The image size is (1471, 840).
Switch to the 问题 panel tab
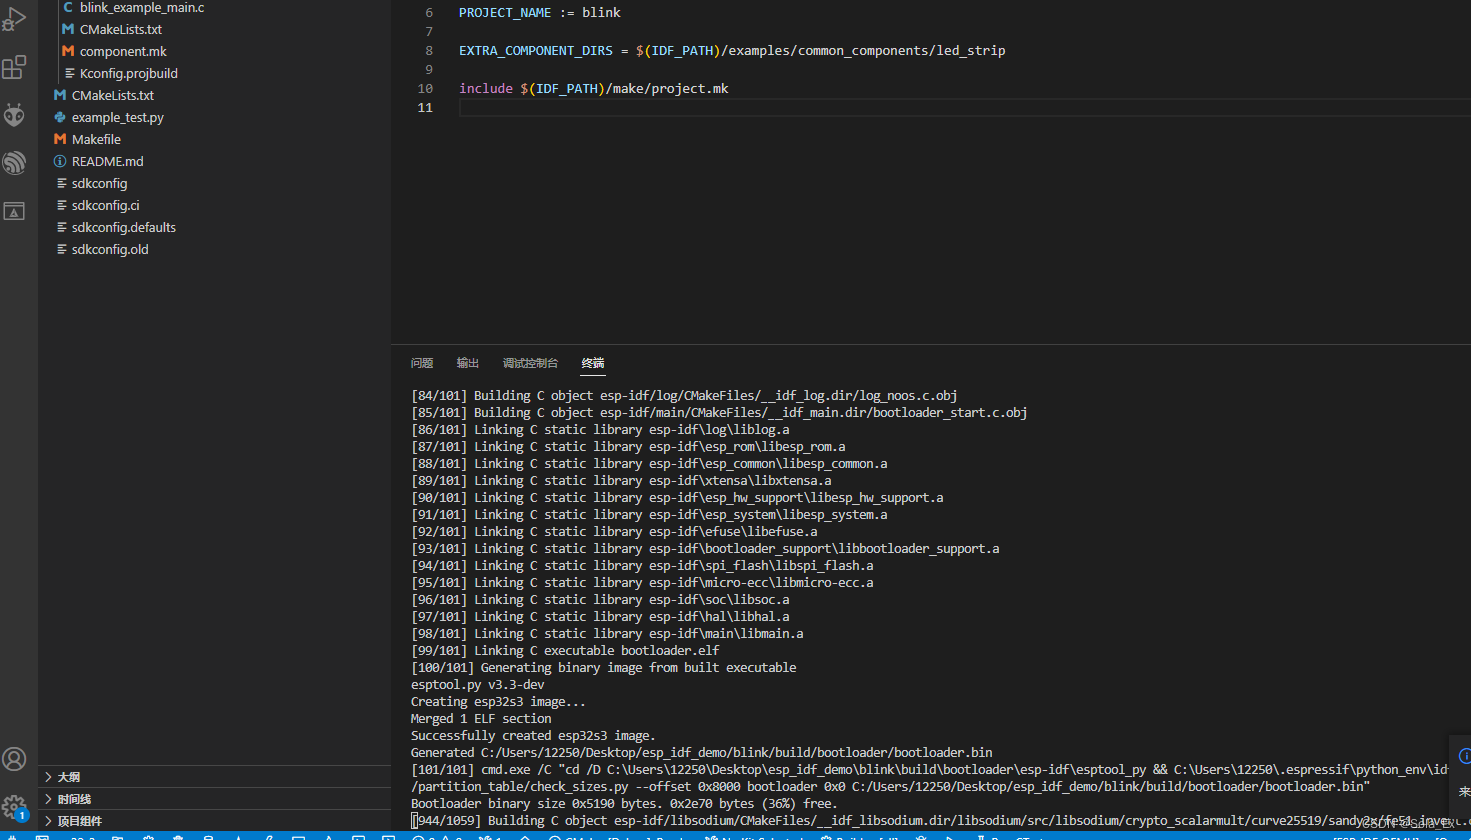coord(422,363)
